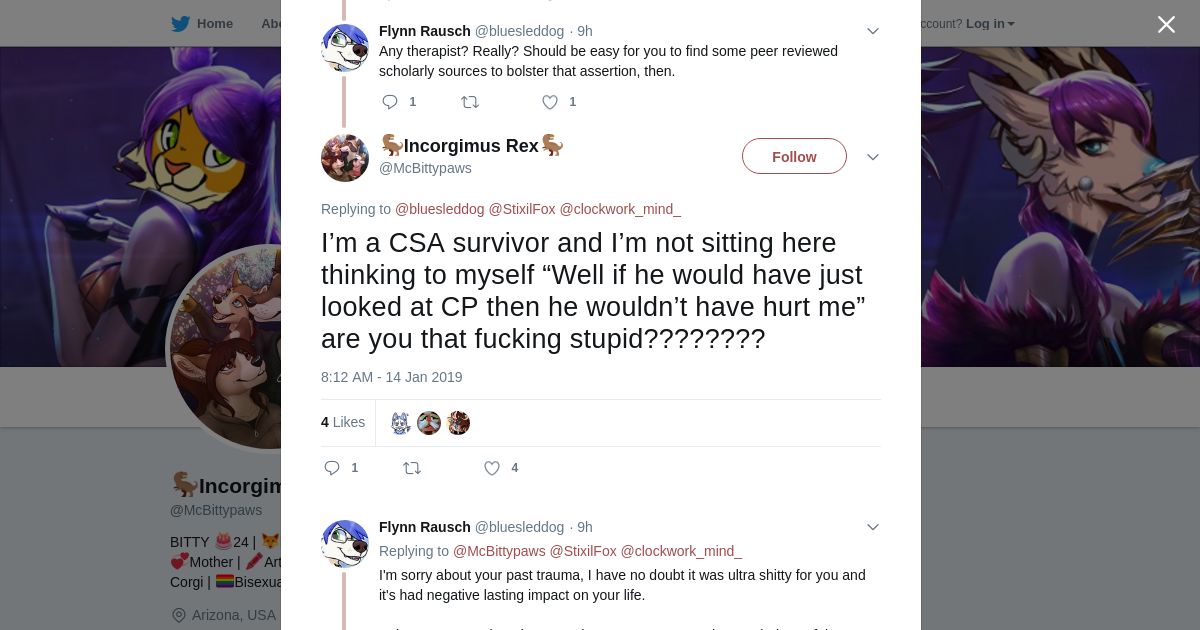Click the Twitter bird Home icon
The width and height of the screenshot is (1200, 630).
[x=181, y=24]
